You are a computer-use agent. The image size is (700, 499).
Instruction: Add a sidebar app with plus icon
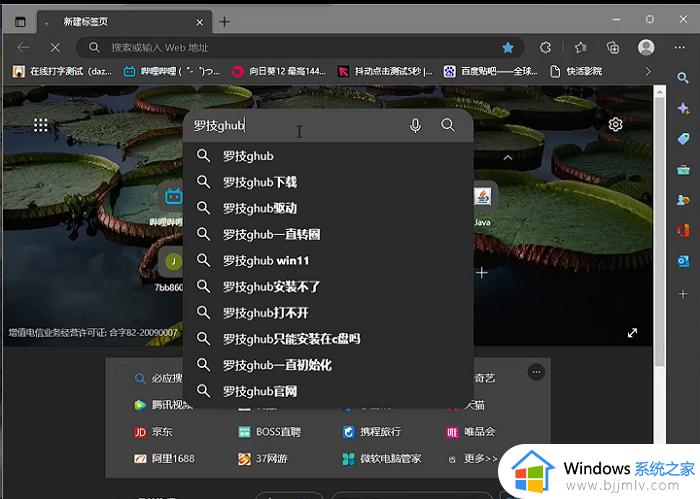click(683, 294)
